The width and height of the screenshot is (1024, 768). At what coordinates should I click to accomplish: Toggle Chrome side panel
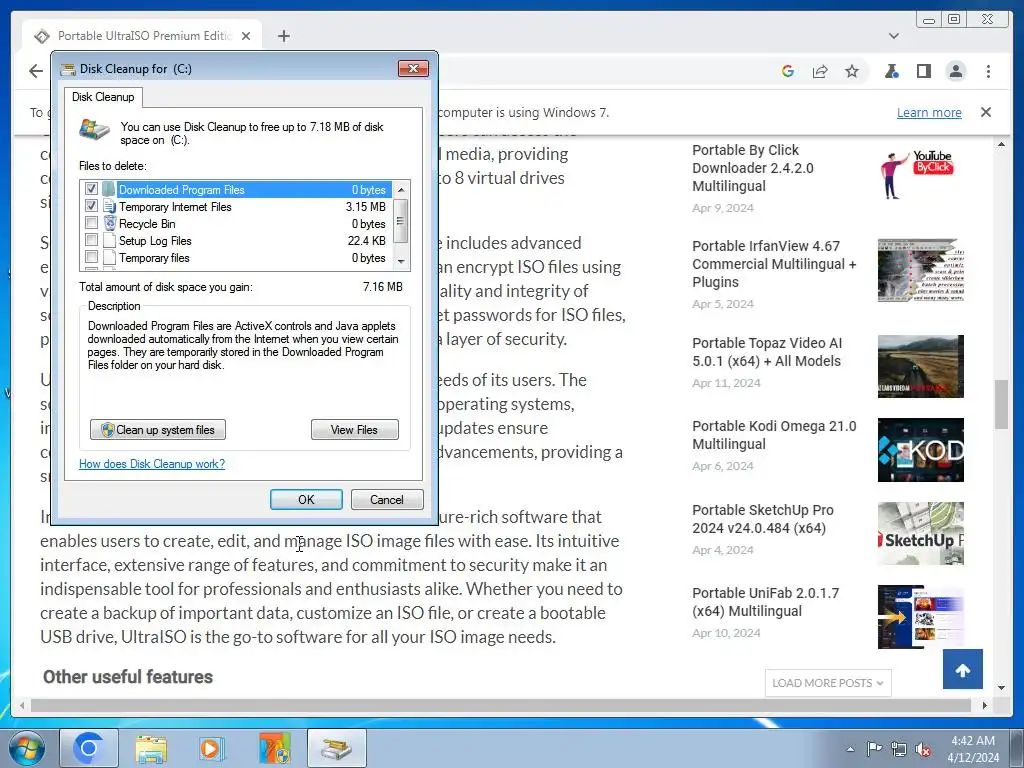(923, 71)
